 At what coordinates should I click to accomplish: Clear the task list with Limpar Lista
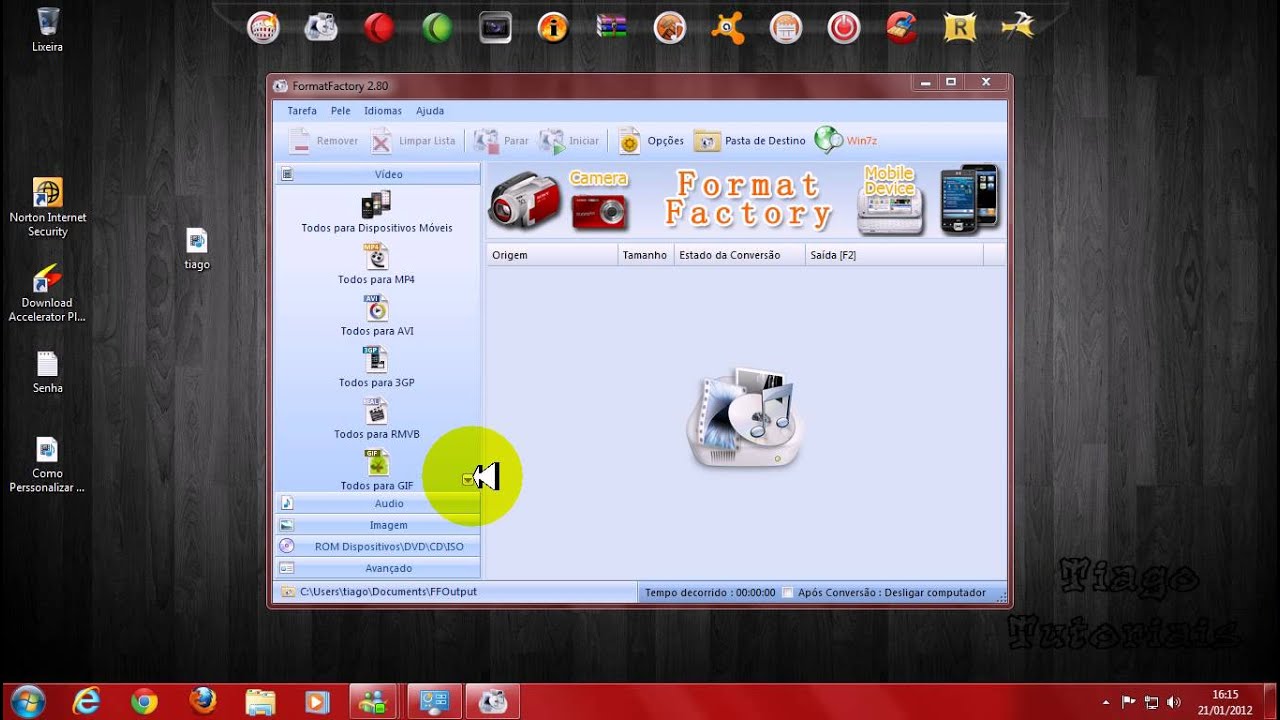coord(413,141)
